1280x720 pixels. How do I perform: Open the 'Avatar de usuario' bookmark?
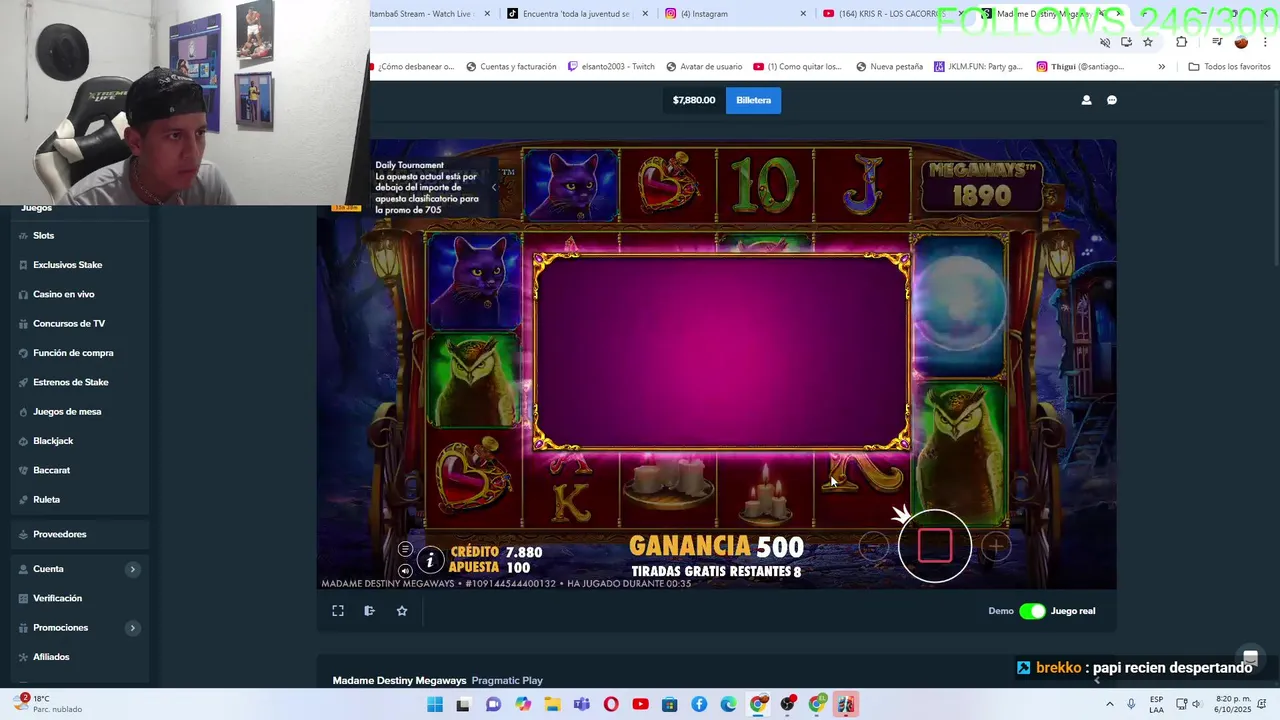[x=703, y=67]
